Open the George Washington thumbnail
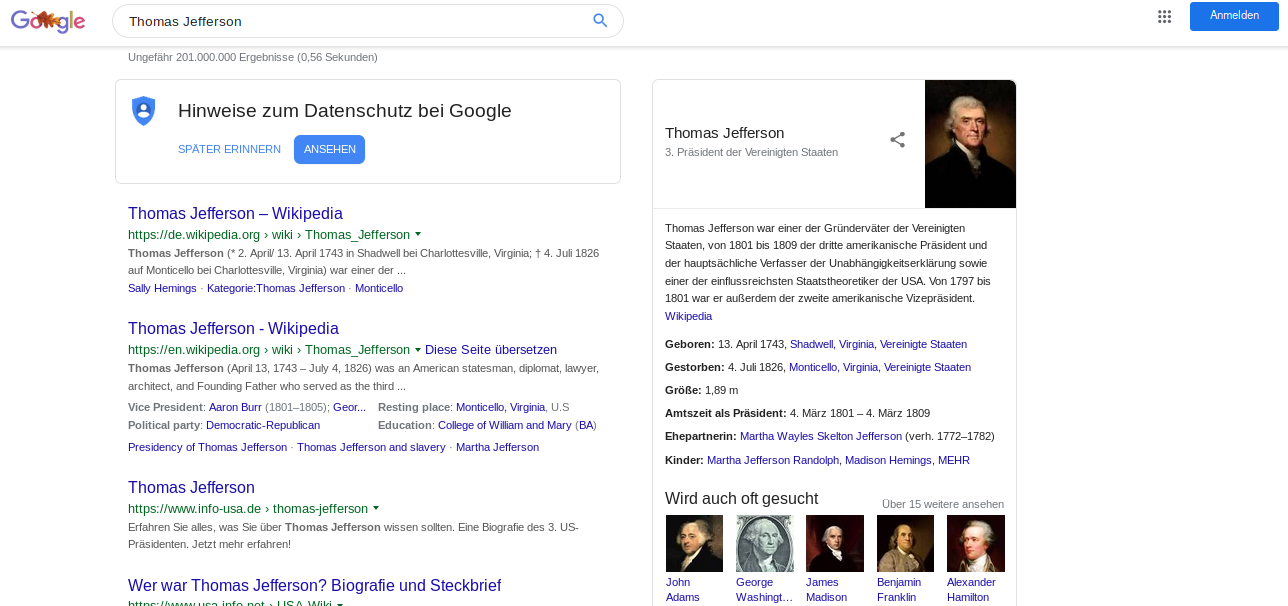The image size is (1288, 606). pos(764,543)
